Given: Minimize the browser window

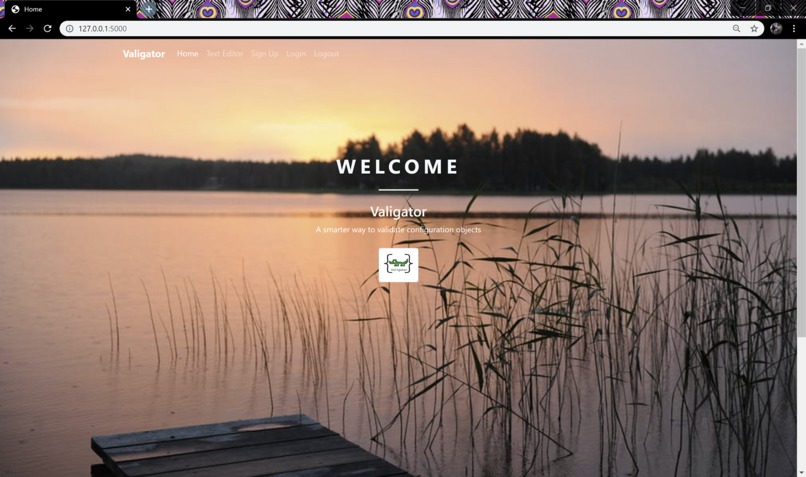Looking at the screenshot, I should [x=742, y=8].
